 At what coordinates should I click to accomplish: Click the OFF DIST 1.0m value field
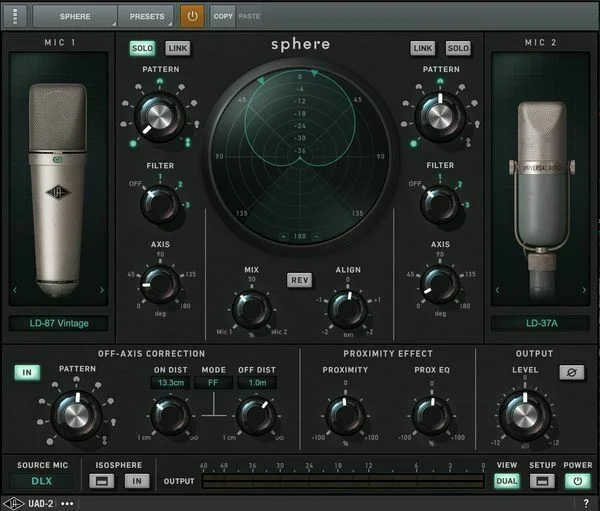[257, 382]
